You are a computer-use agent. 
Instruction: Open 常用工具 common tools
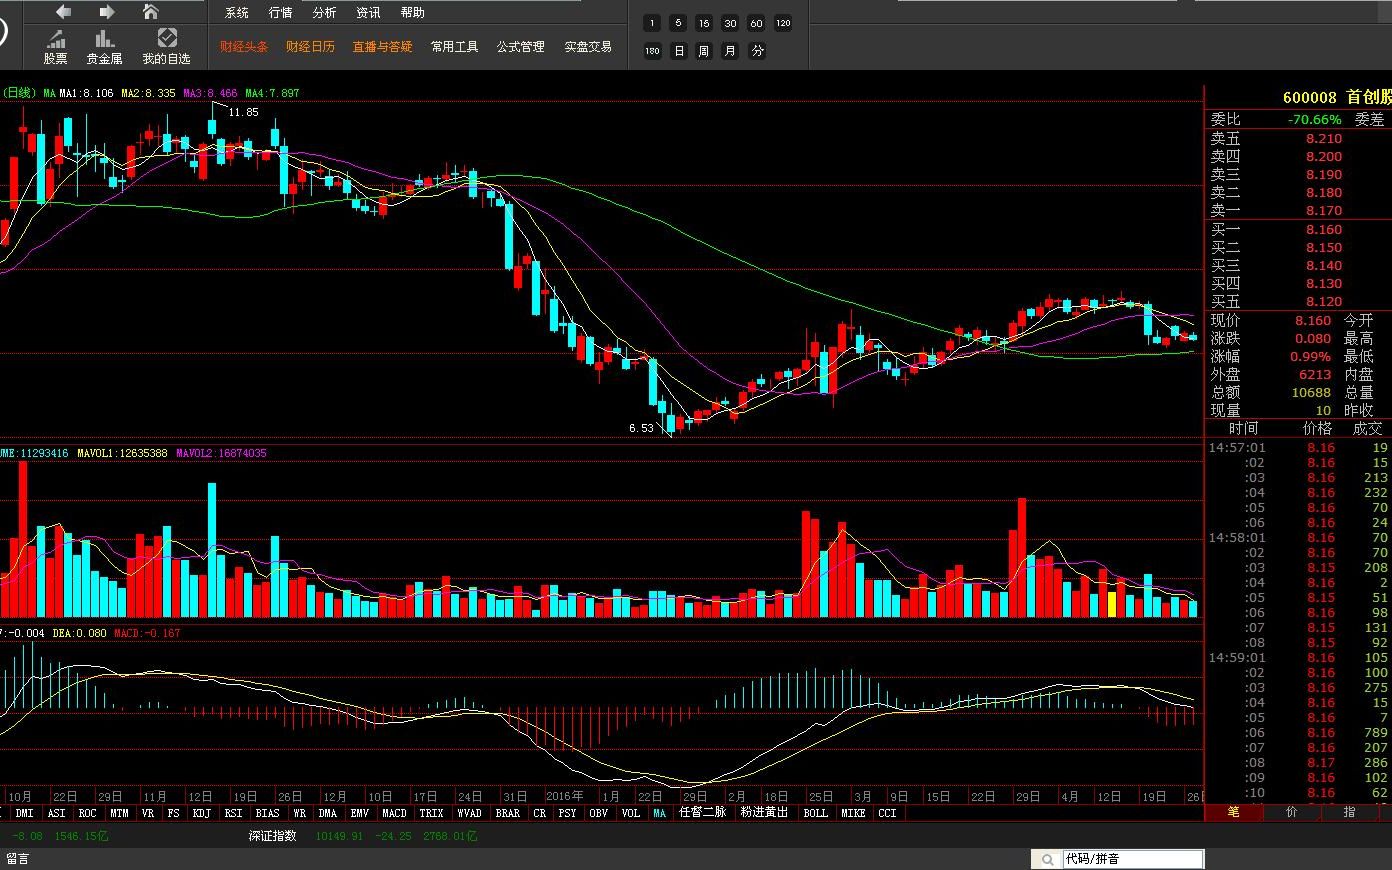click(455, 47)
